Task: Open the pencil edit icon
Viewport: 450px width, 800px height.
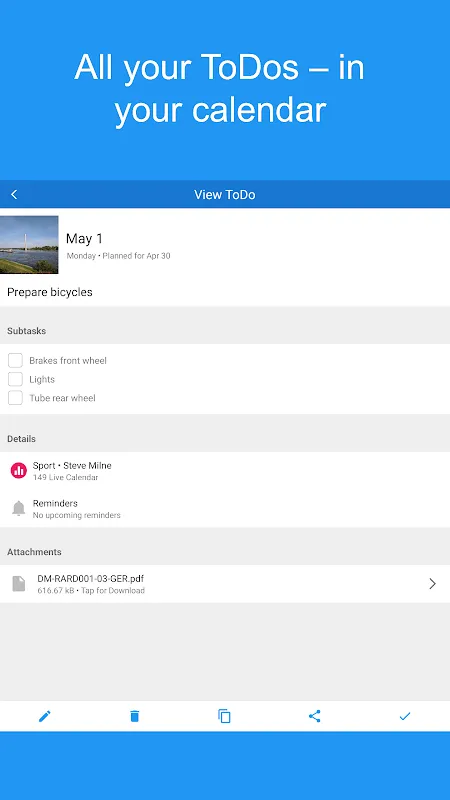Action: coord(45,716)
